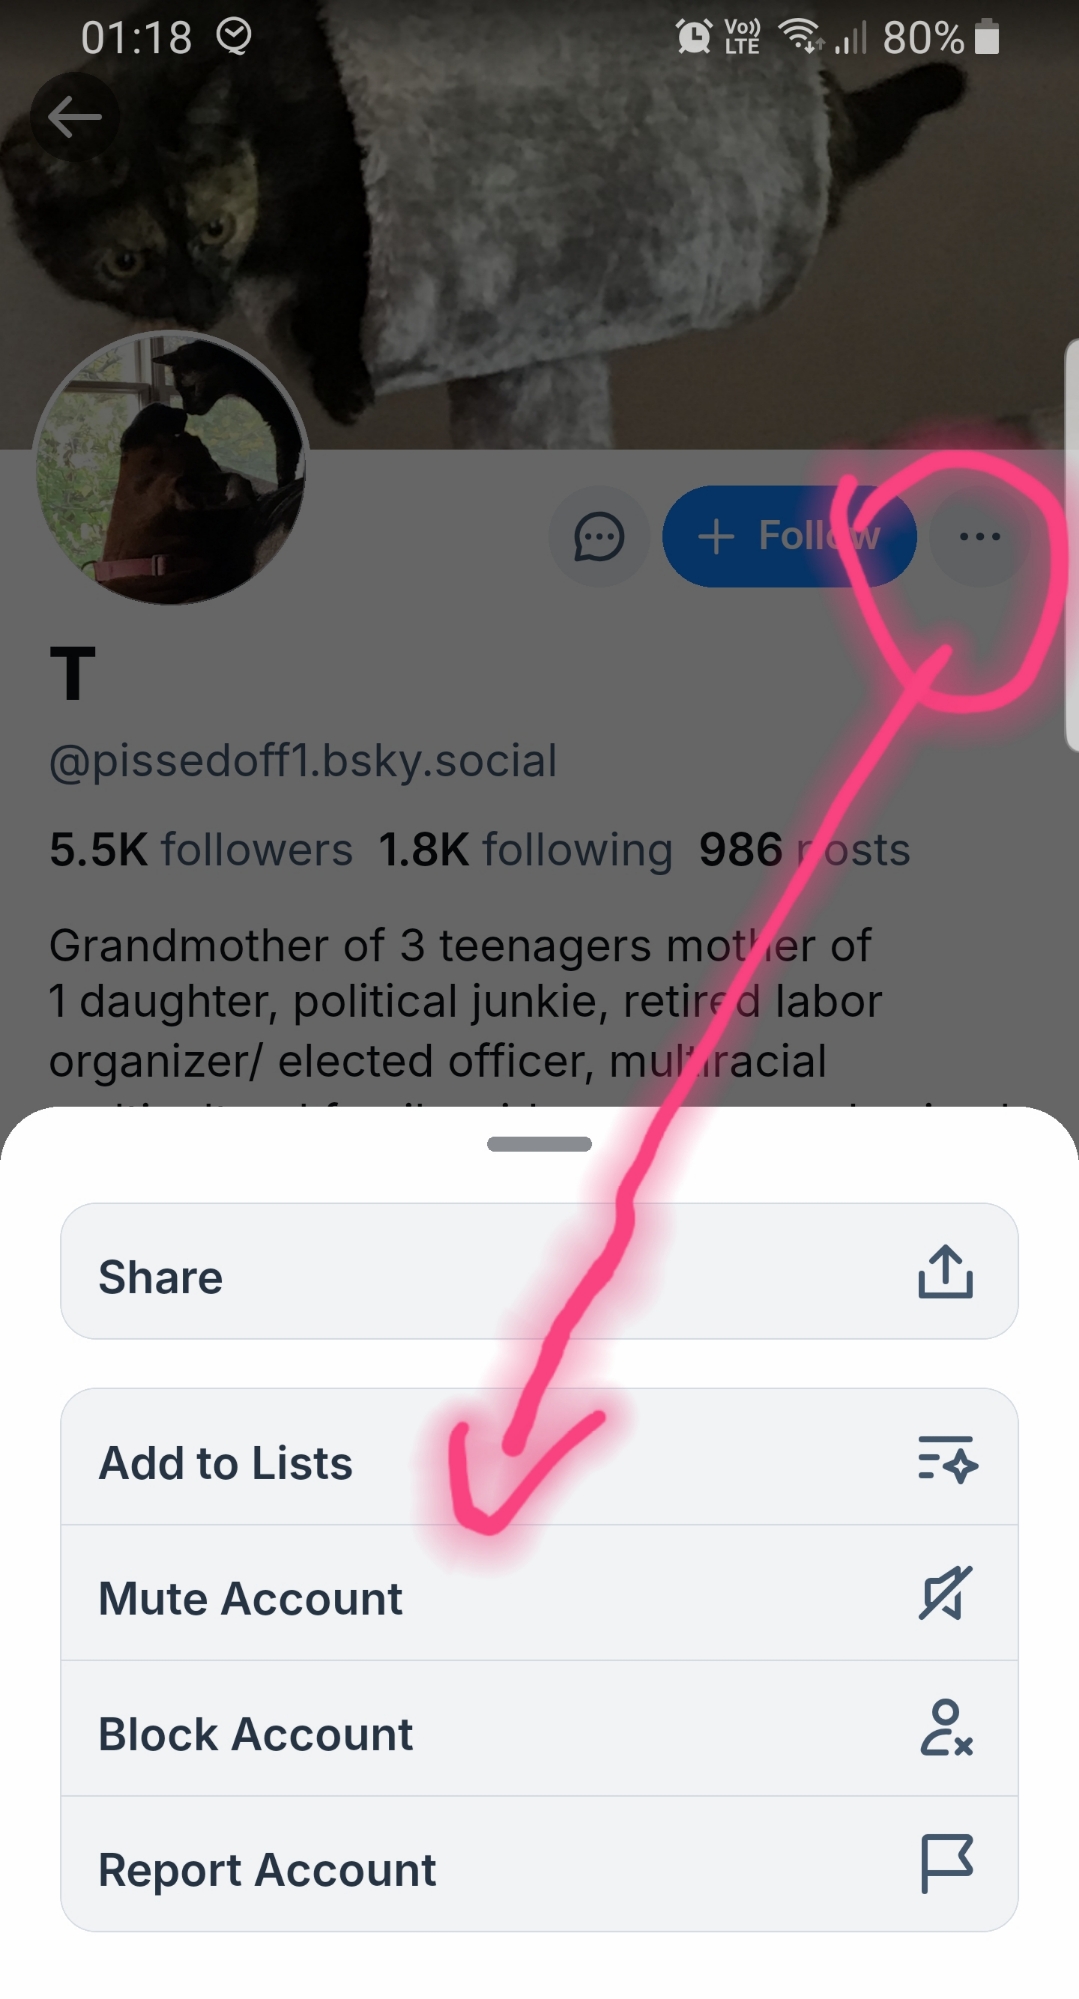
Task: Tap the alarm icon in status bar
Action: click(x=693, y=38)
